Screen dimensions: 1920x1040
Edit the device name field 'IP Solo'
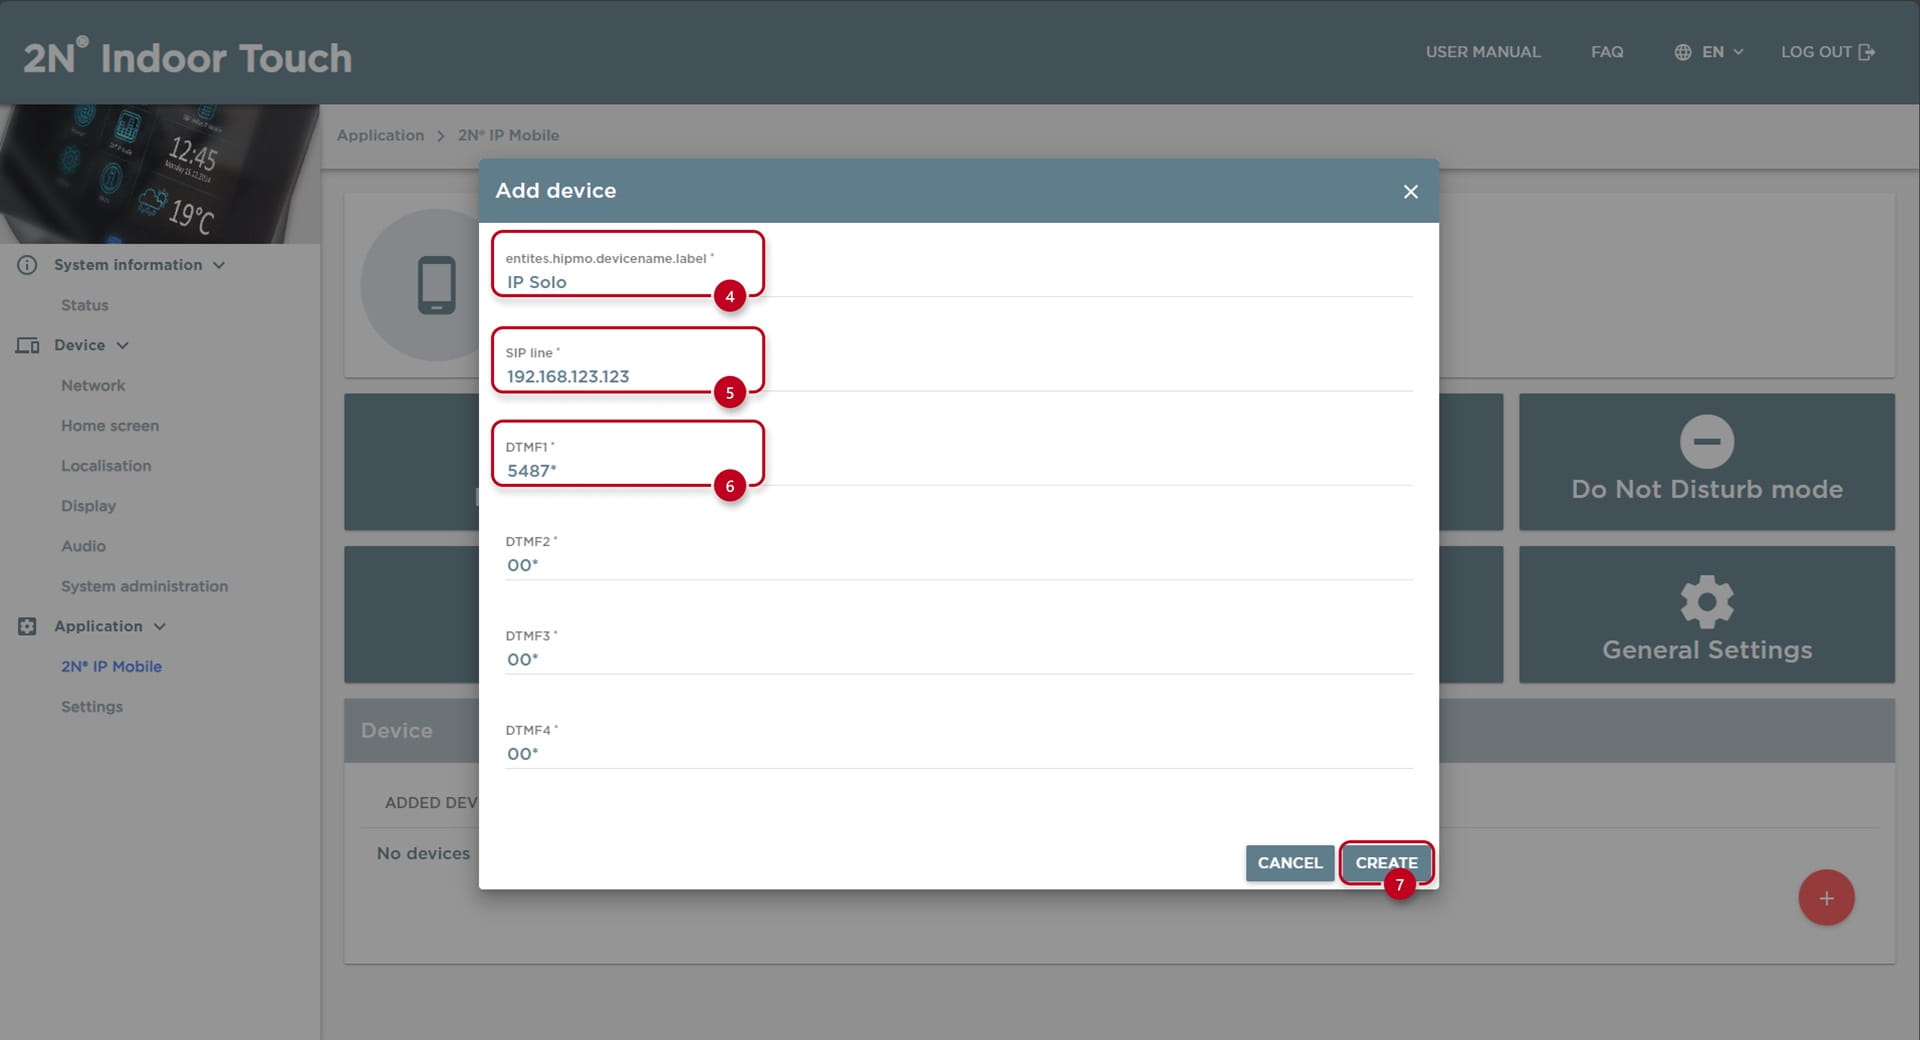(x=958, y=282)
